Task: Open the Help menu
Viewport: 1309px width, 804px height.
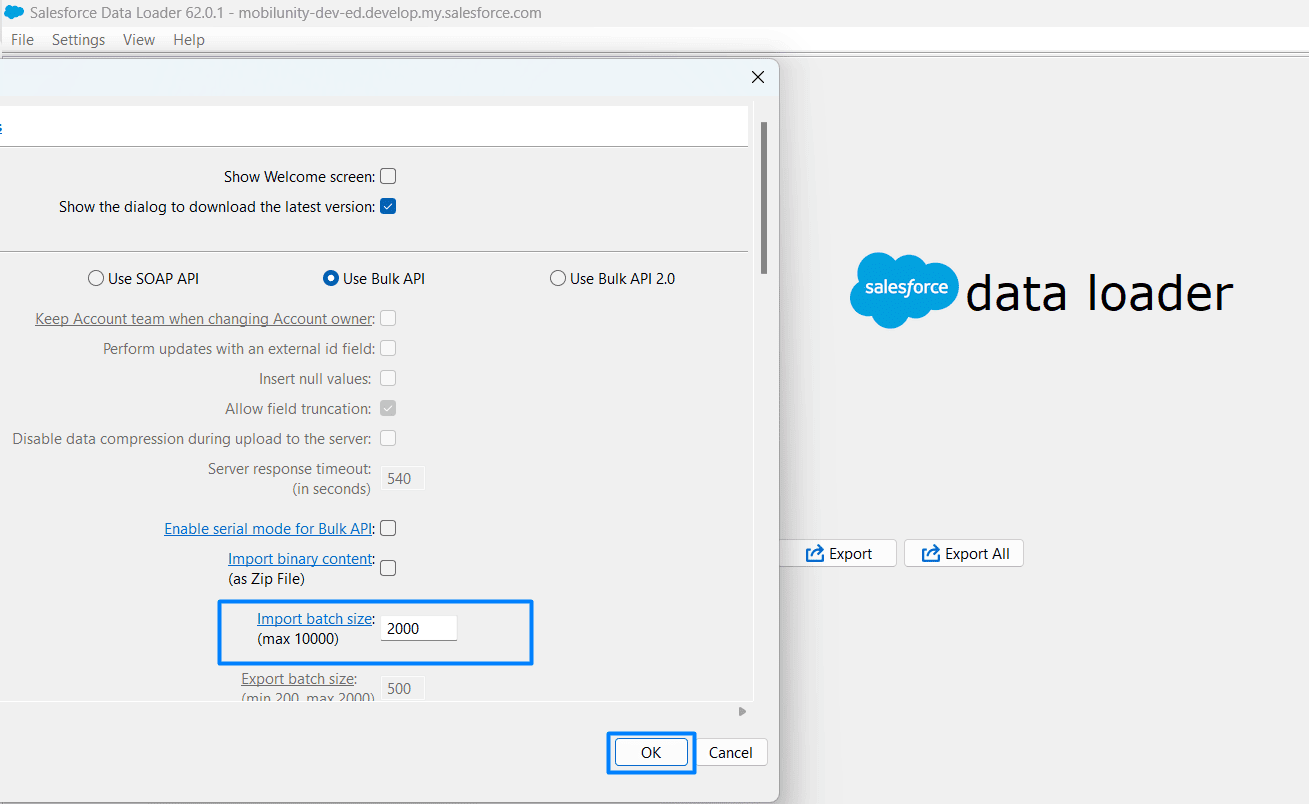Action: click(x=189, y=40)
